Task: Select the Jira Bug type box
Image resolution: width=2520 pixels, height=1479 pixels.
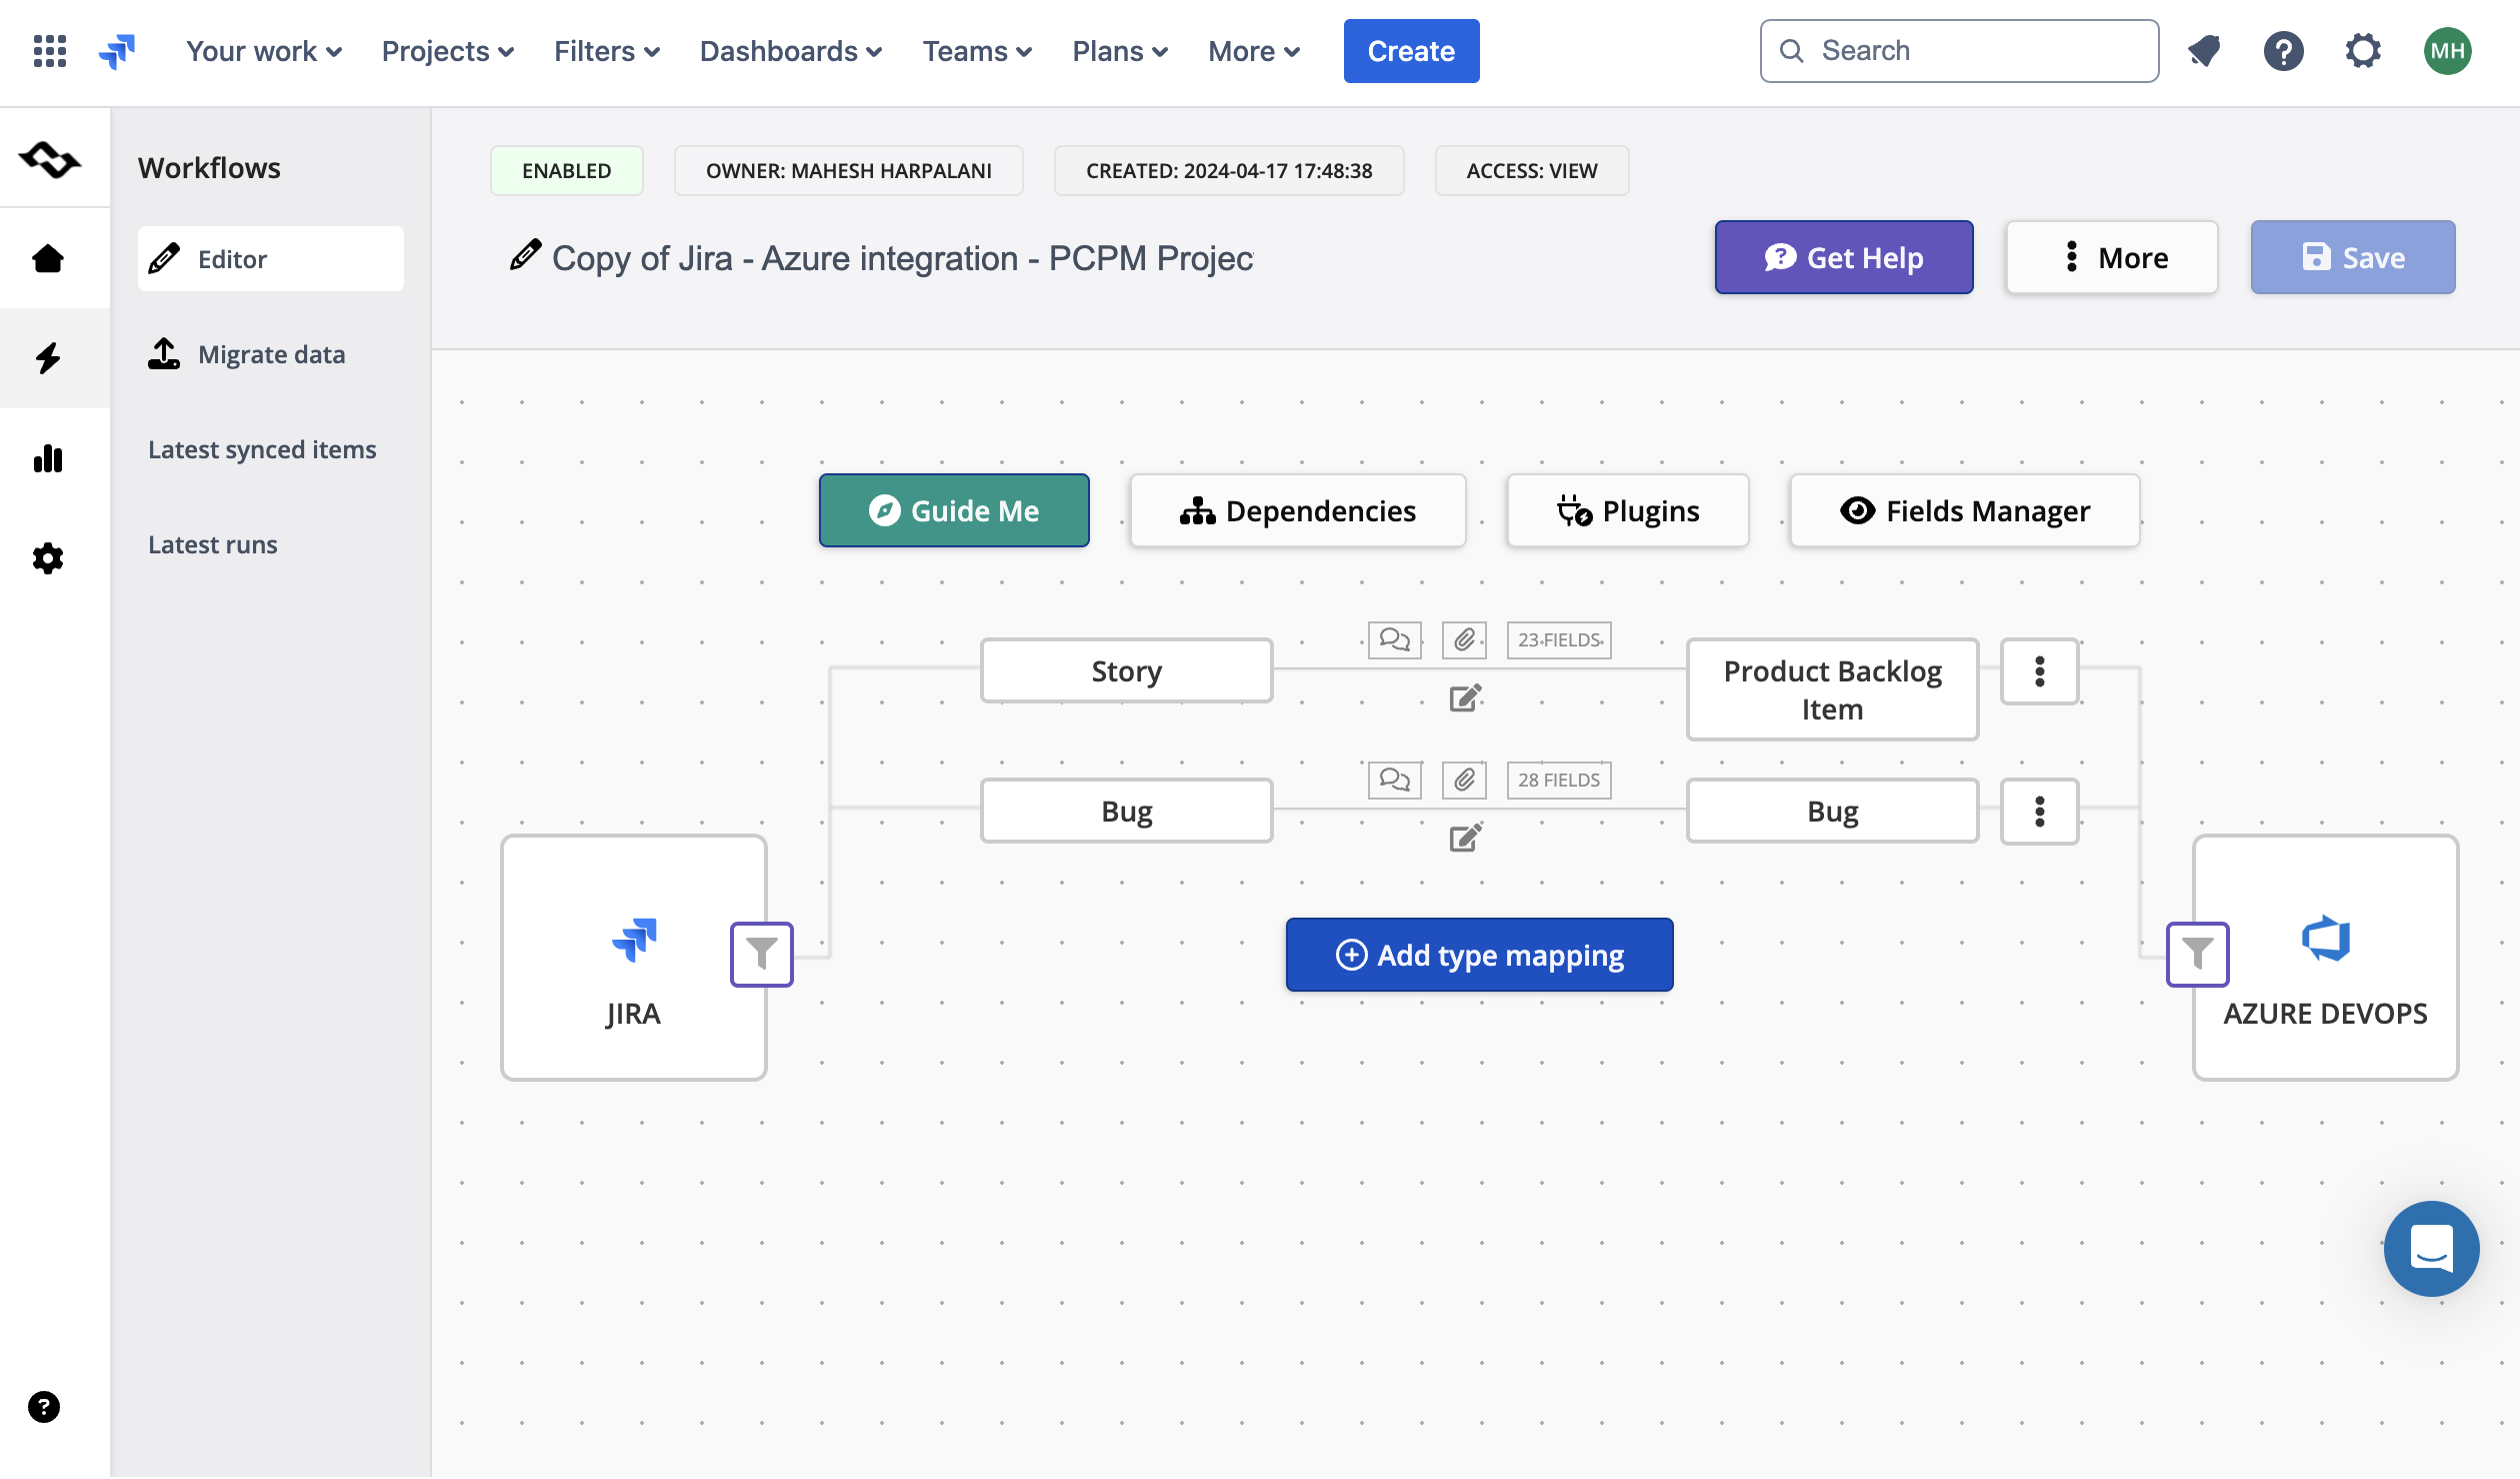Action: (x=1127, y=811)
